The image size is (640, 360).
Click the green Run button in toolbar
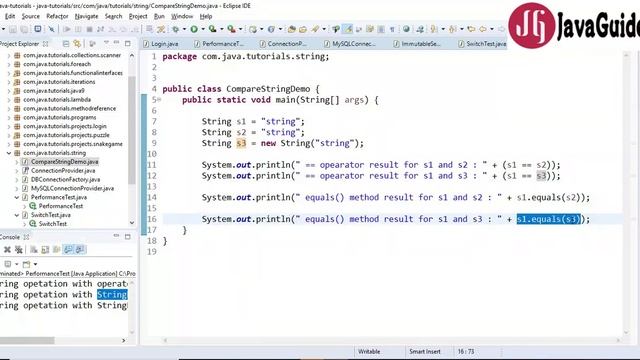click(x=194, y=29)
